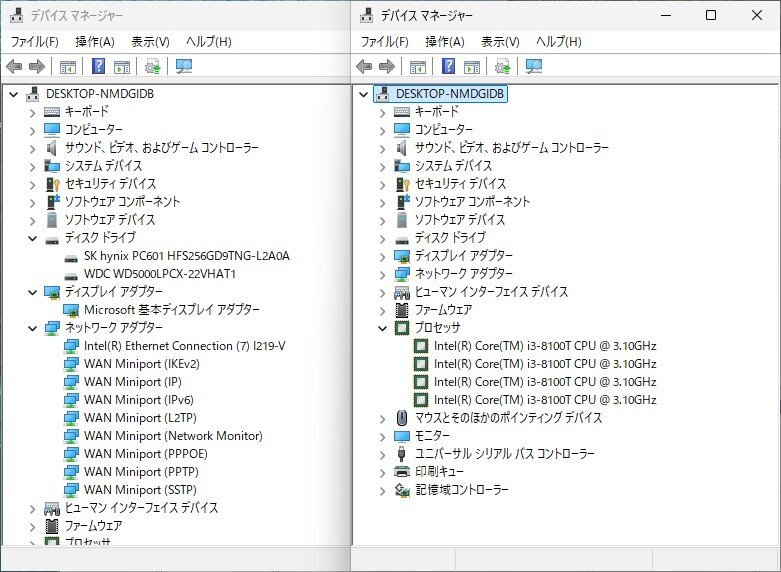This screenshot has height=572, width=781.
Task: Expand 印刷キュー node in right window
Action: [383, 472]
